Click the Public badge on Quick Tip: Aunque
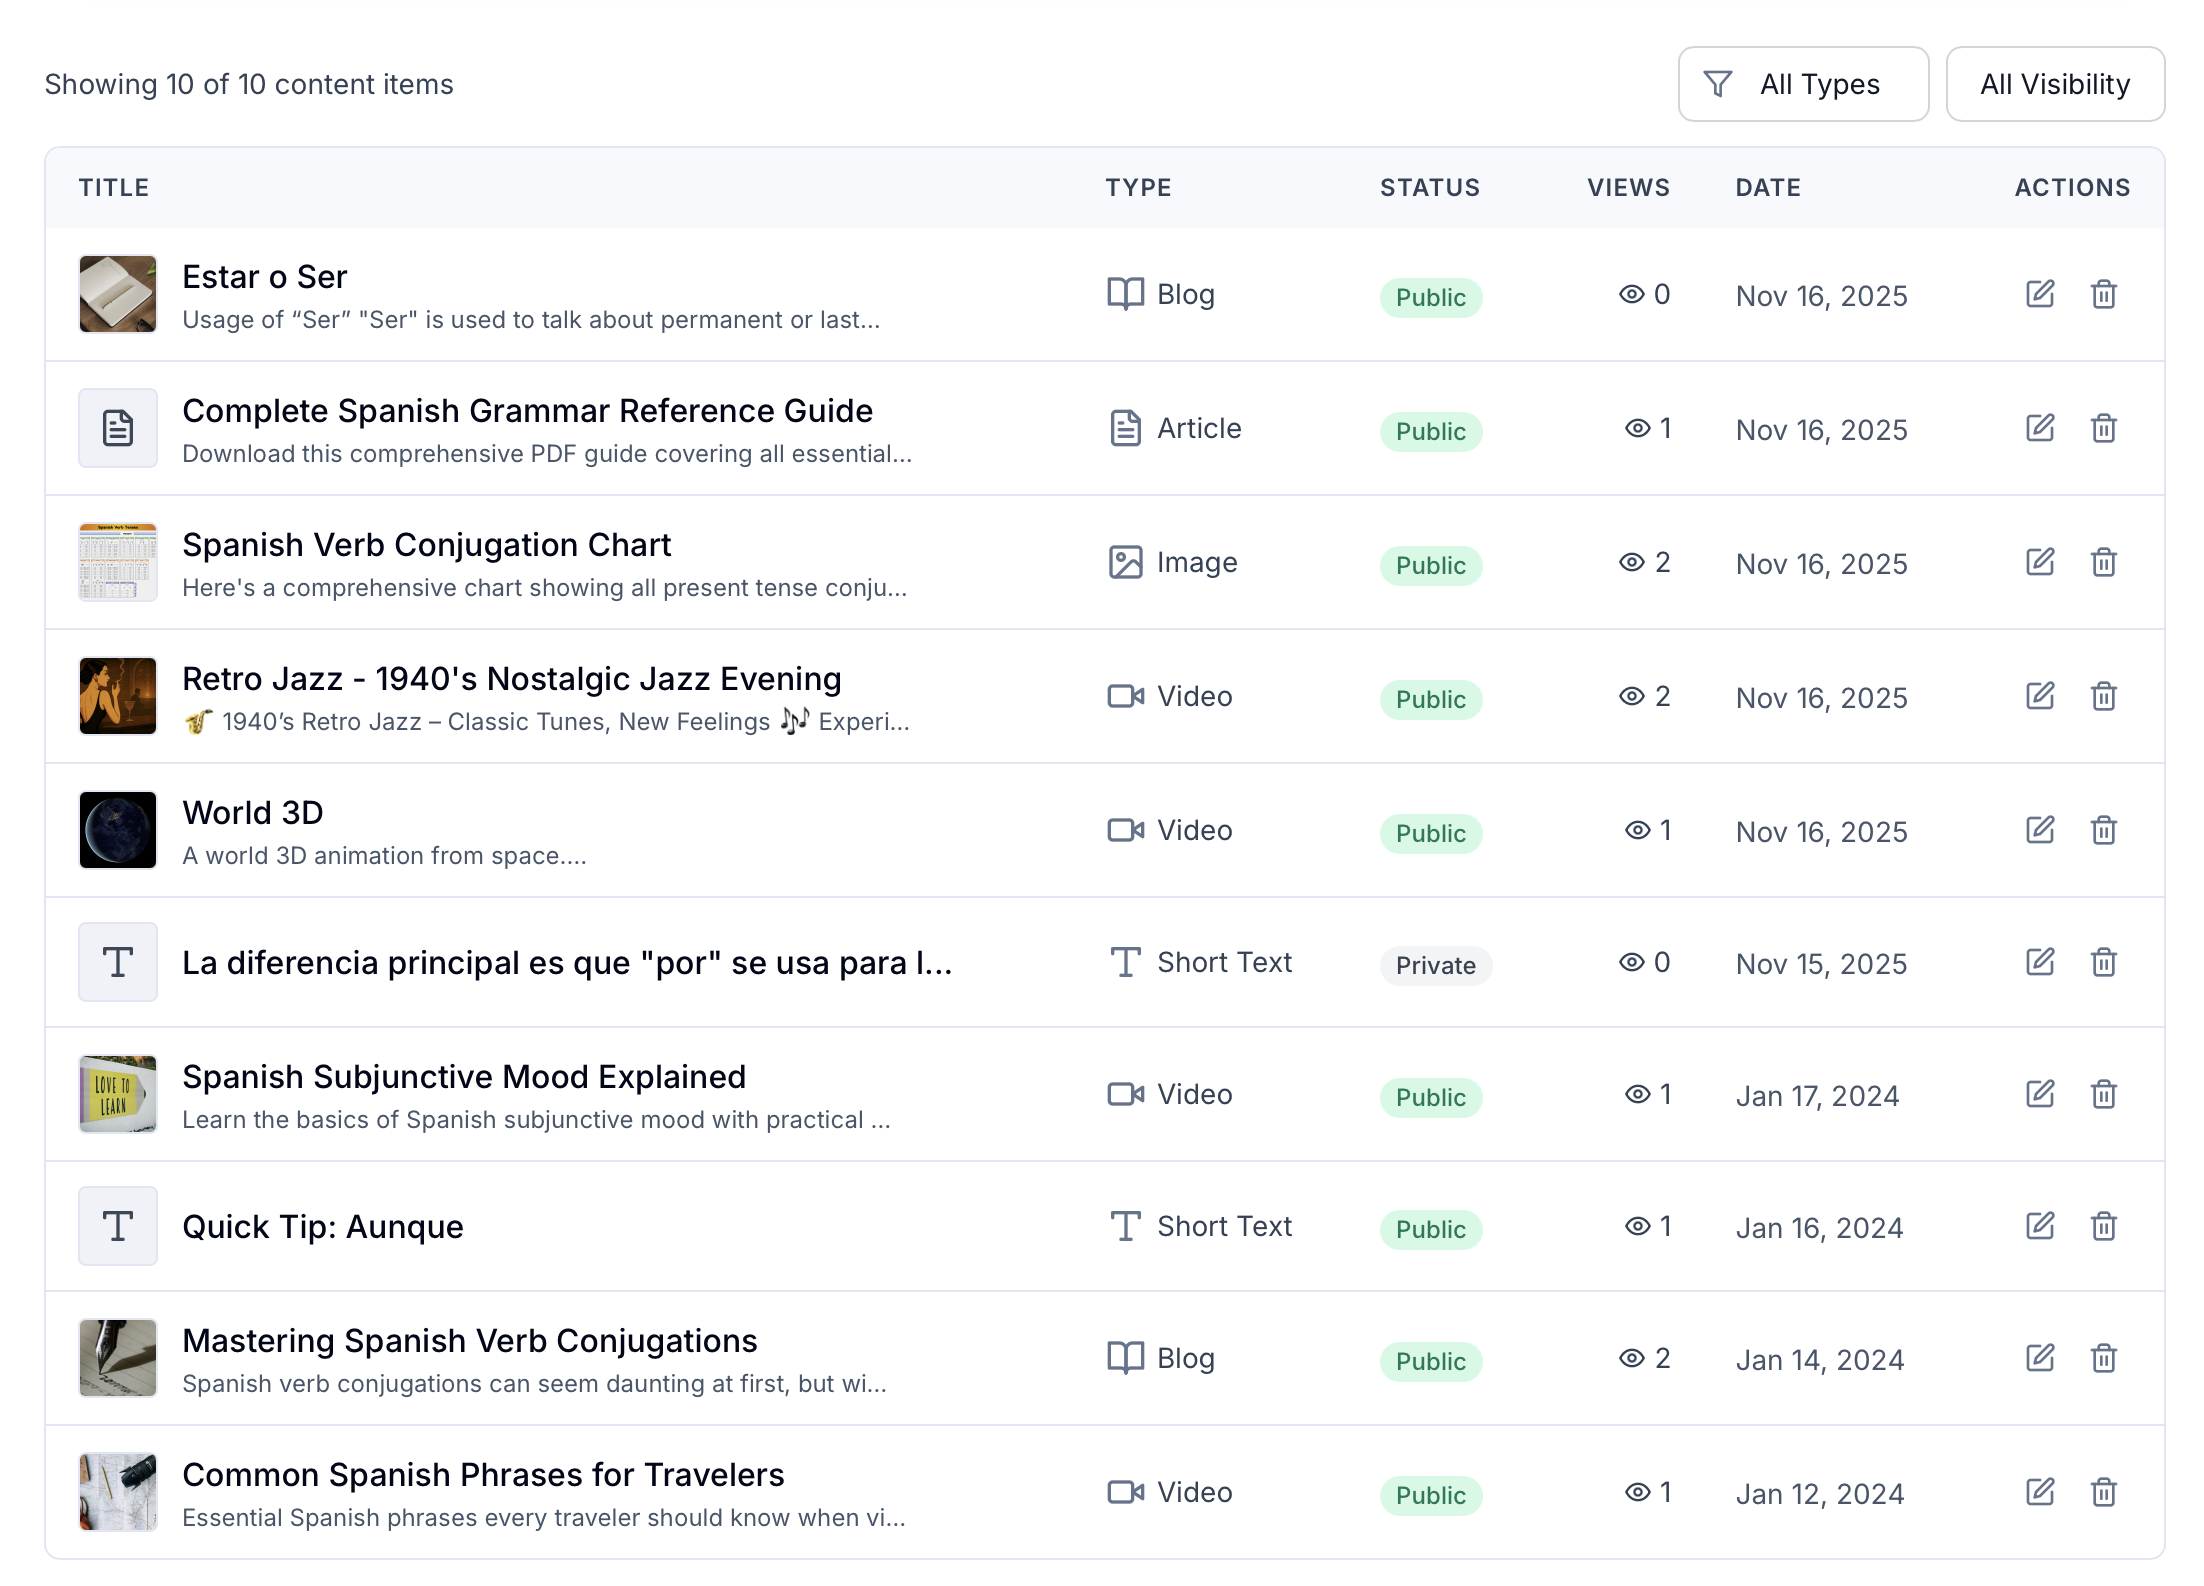The height and width of the screenshot is (1586, 2204). pyautogui.click(x=1430, y=1229)
